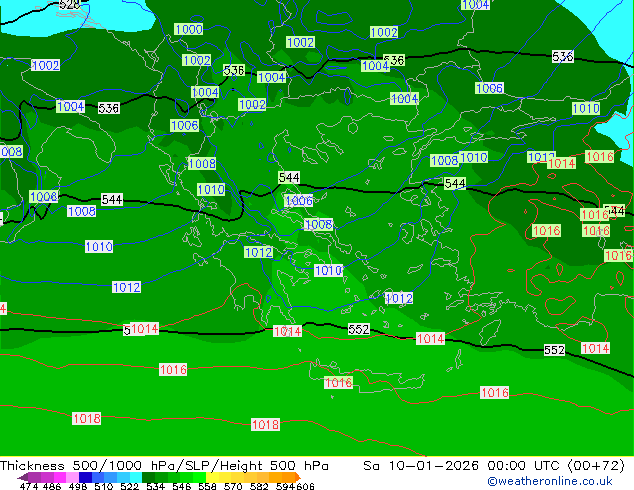
Task: Click the legend value '486'
Action: [x=52, y=486]
